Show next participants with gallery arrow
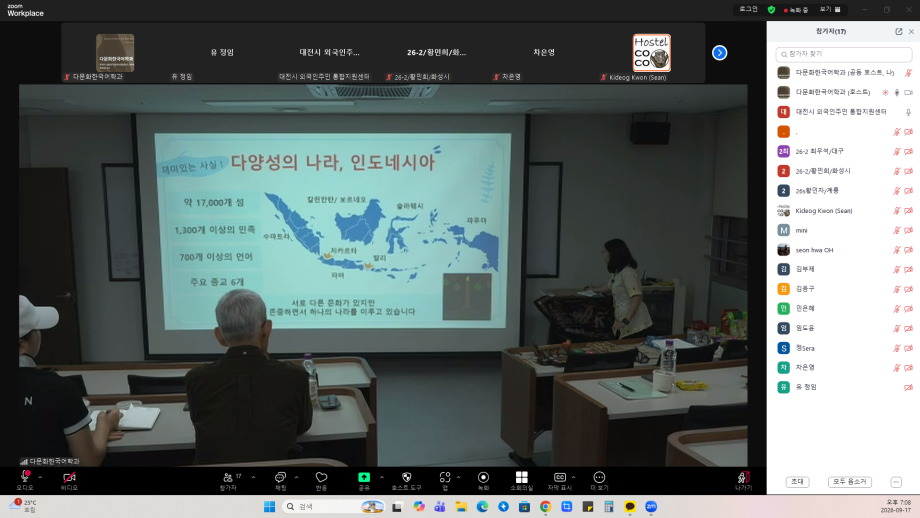 719,53
